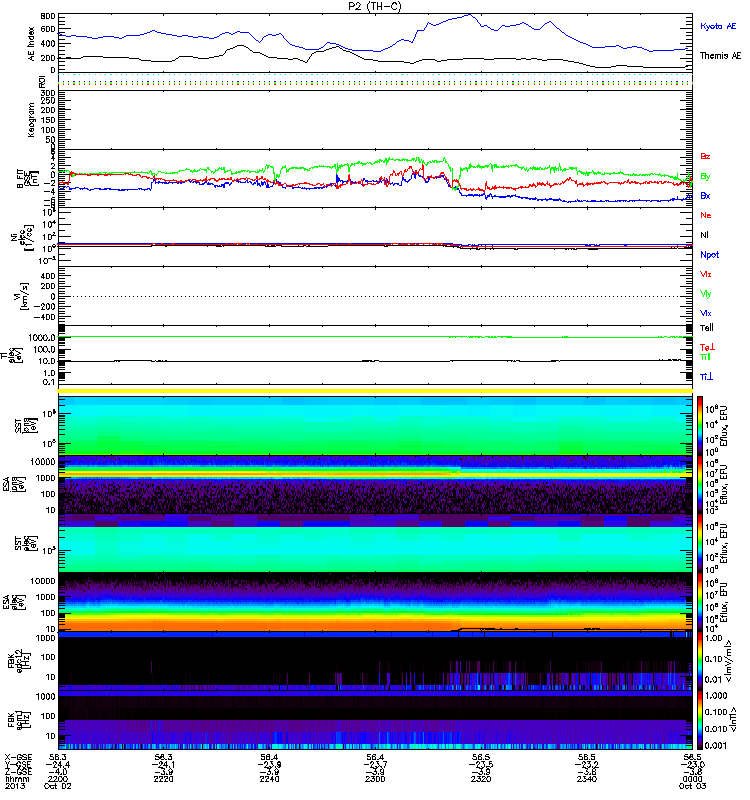Click the "-23.7" Y-GSE position value
The image size is (750, 800).
click(376, 765)
